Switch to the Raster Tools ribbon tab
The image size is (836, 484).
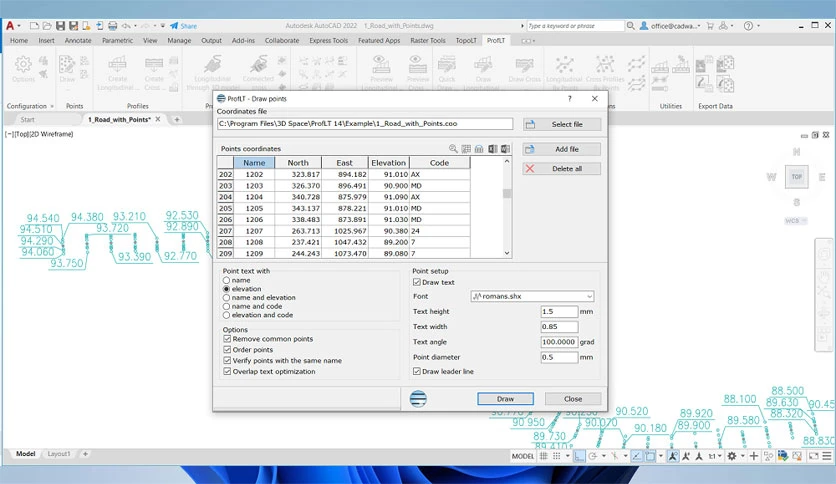(428, 41)
